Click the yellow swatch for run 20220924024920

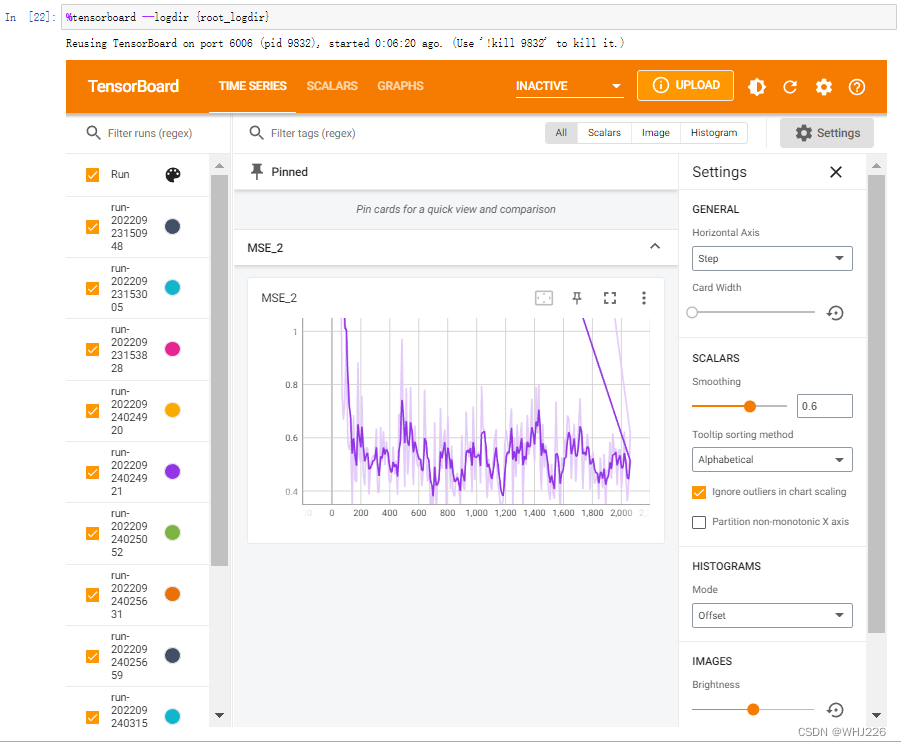pos(172,410)
